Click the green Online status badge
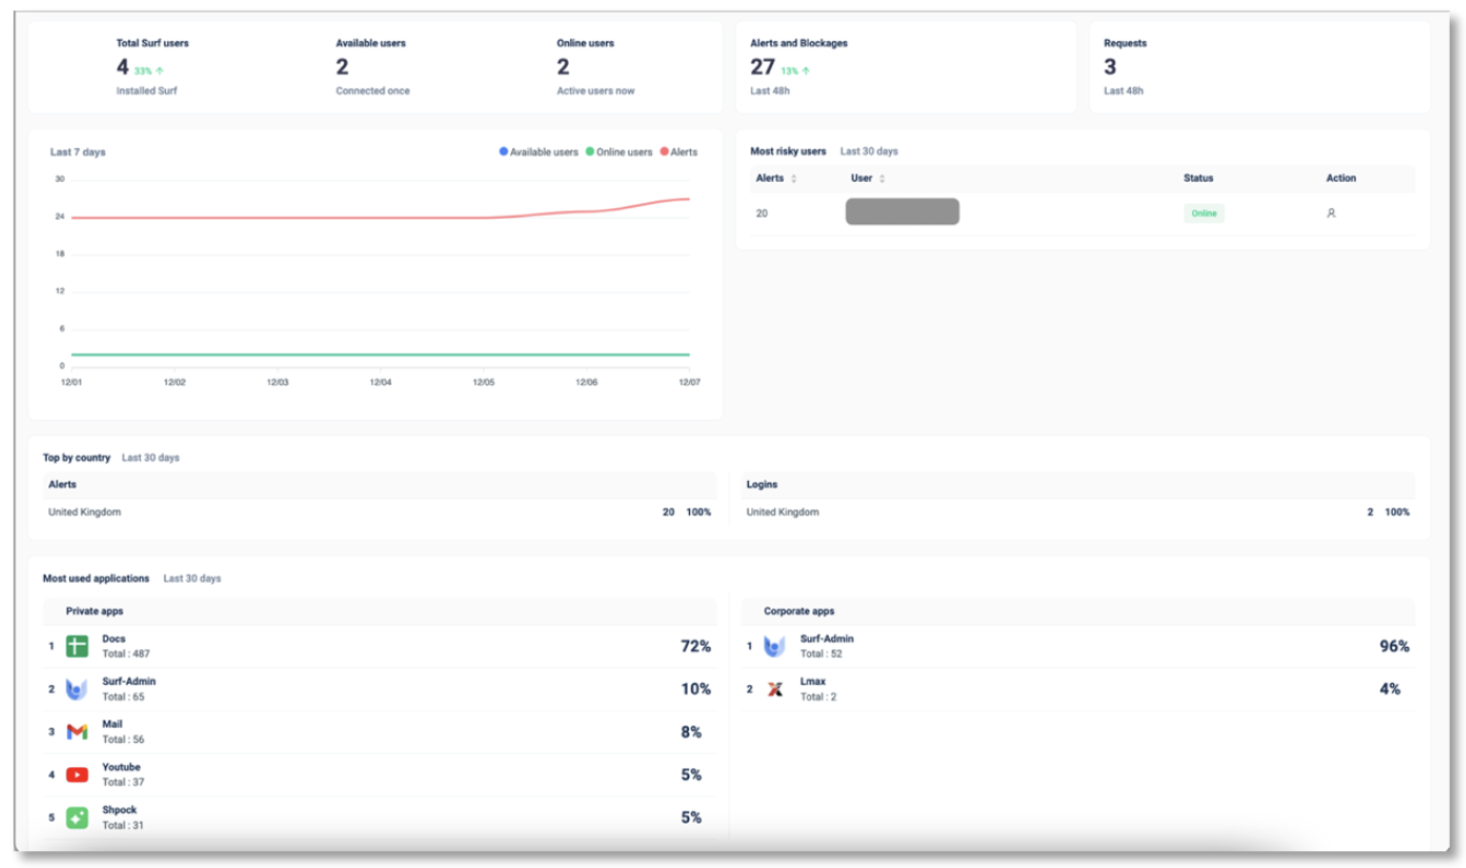 (1204, 213)
